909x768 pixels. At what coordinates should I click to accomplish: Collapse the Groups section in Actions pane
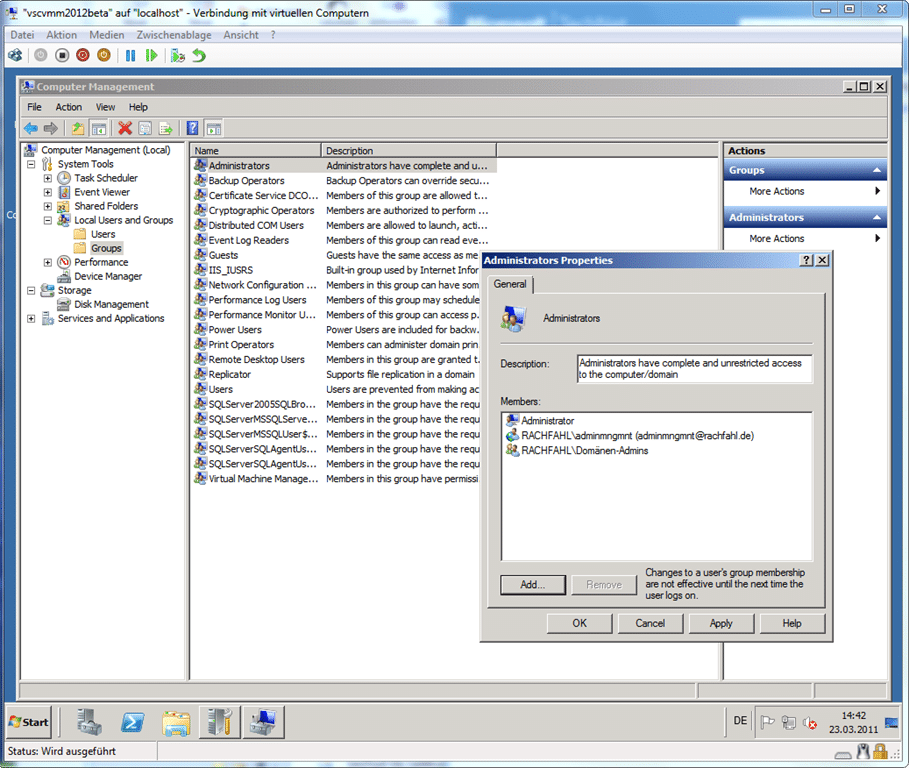click(x=877, y=170)
